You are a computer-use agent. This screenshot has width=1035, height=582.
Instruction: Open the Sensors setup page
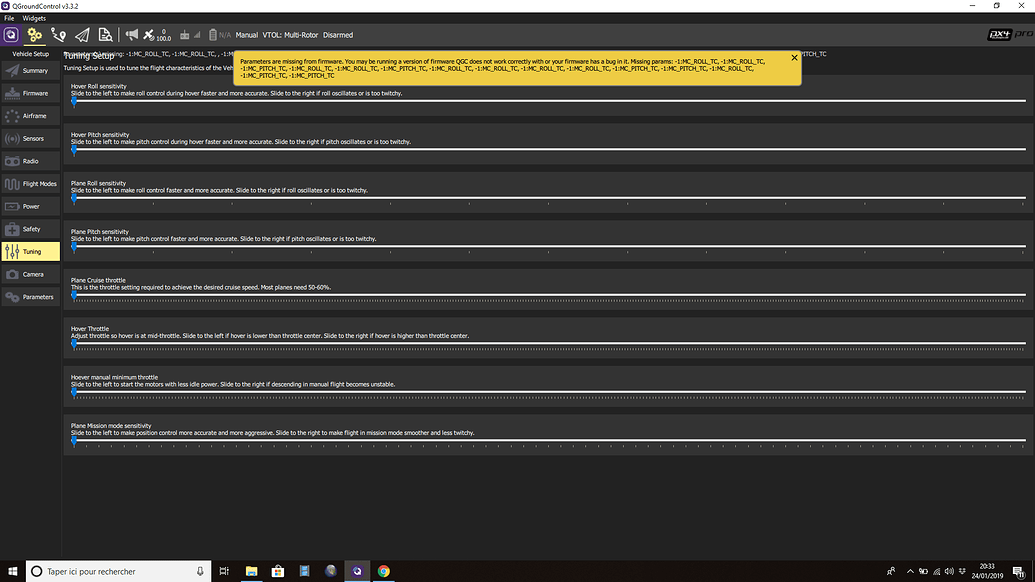30,139
